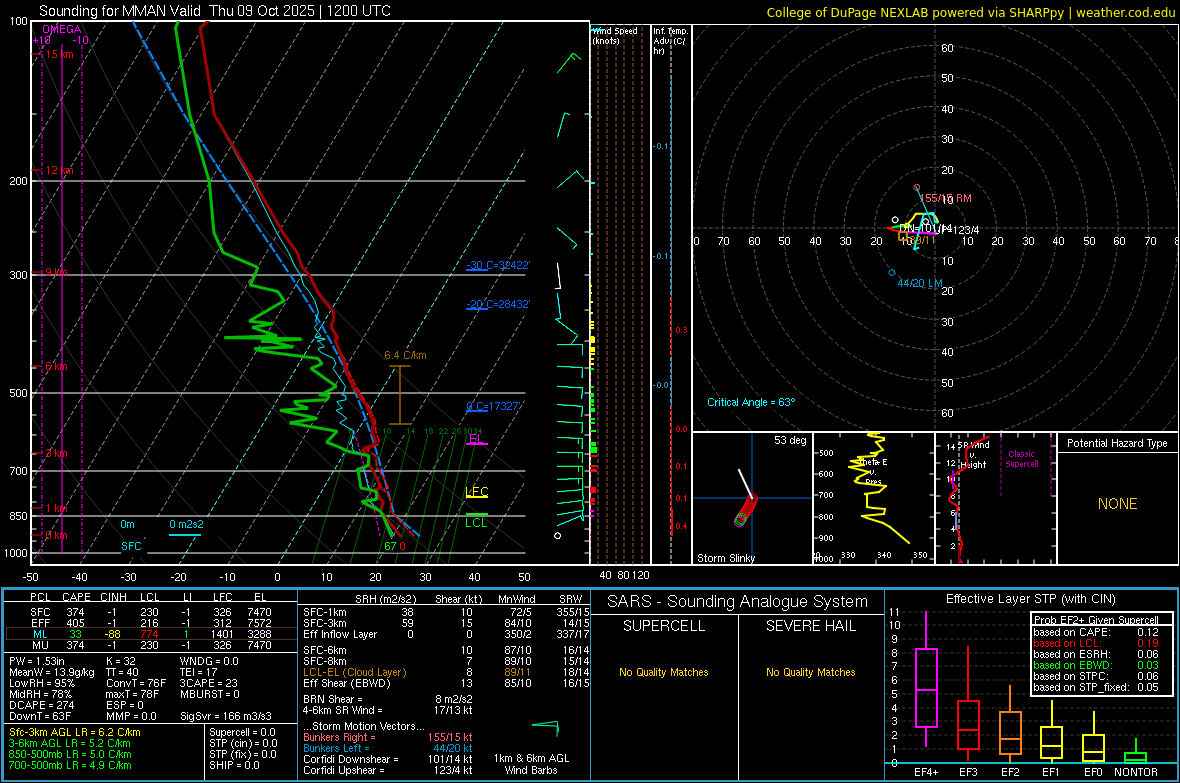The height and width of the screenshot is (783, 1180).
Task: Click the 'Wind Speed (knots)' panel header
Action: click(615, 35)
